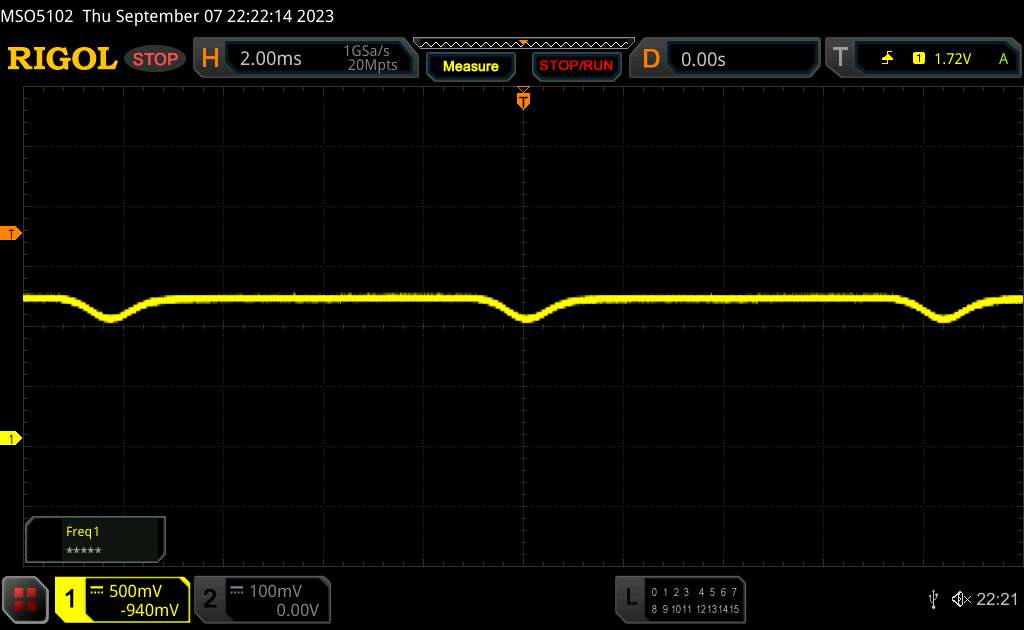The image size is (1024, 630).
Task: Toggle channel 1 with the yellow 1 label
Action: (x=70, y=599)
